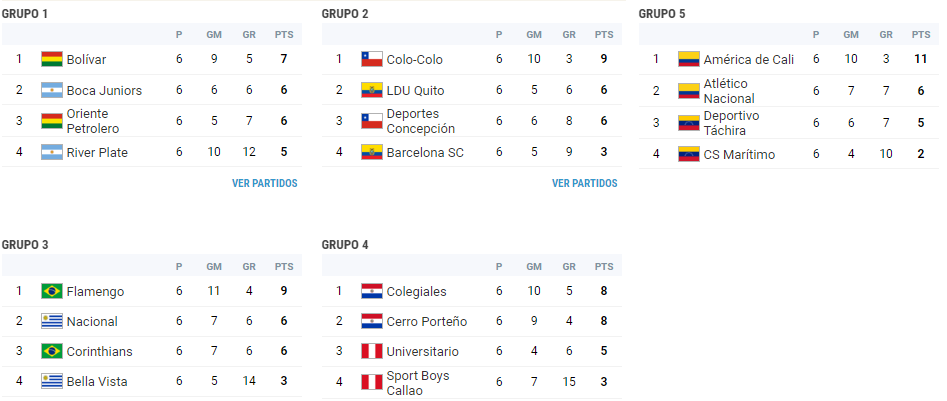Viewport: 947px width, 401px height.
Task: Open Ver Partidos link under Grupo 2
Action: click(584, 184)
